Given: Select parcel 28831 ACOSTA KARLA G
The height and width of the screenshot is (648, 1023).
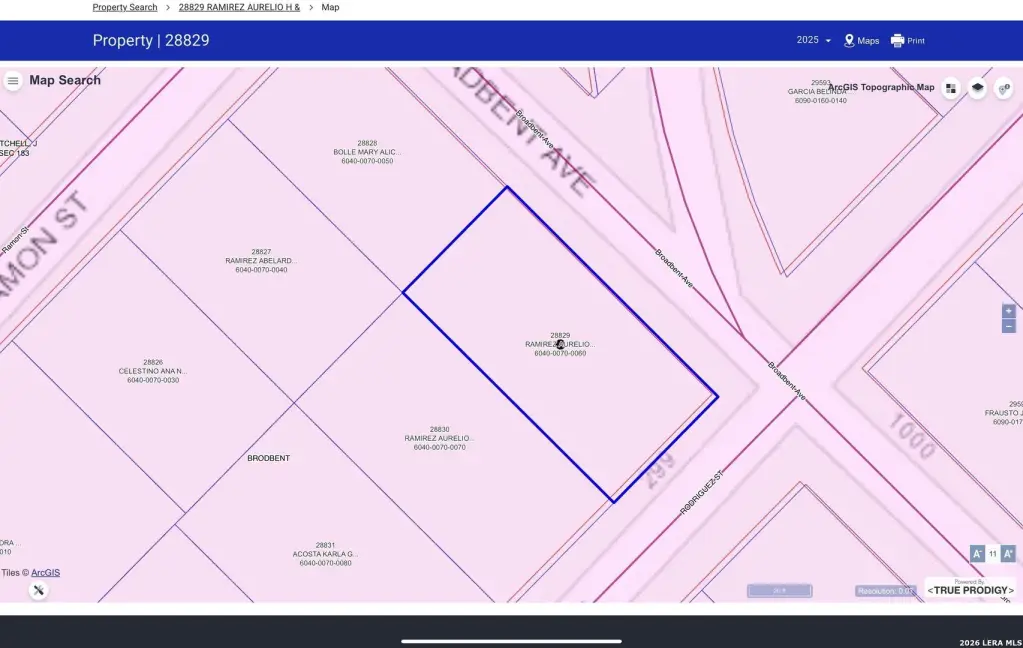Looking at the screenshot, I should click(x=325, y=554).
